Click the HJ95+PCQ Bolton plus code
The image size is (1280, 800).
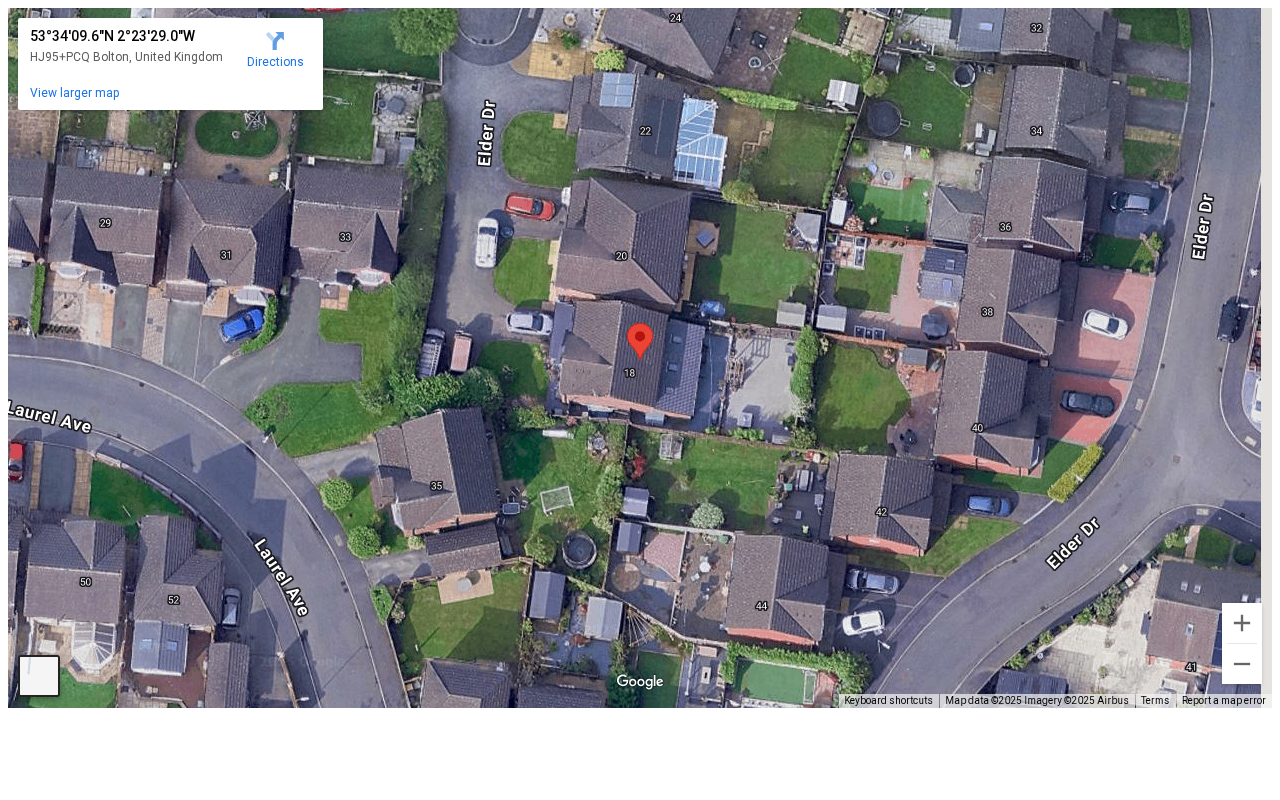[126, 57]
